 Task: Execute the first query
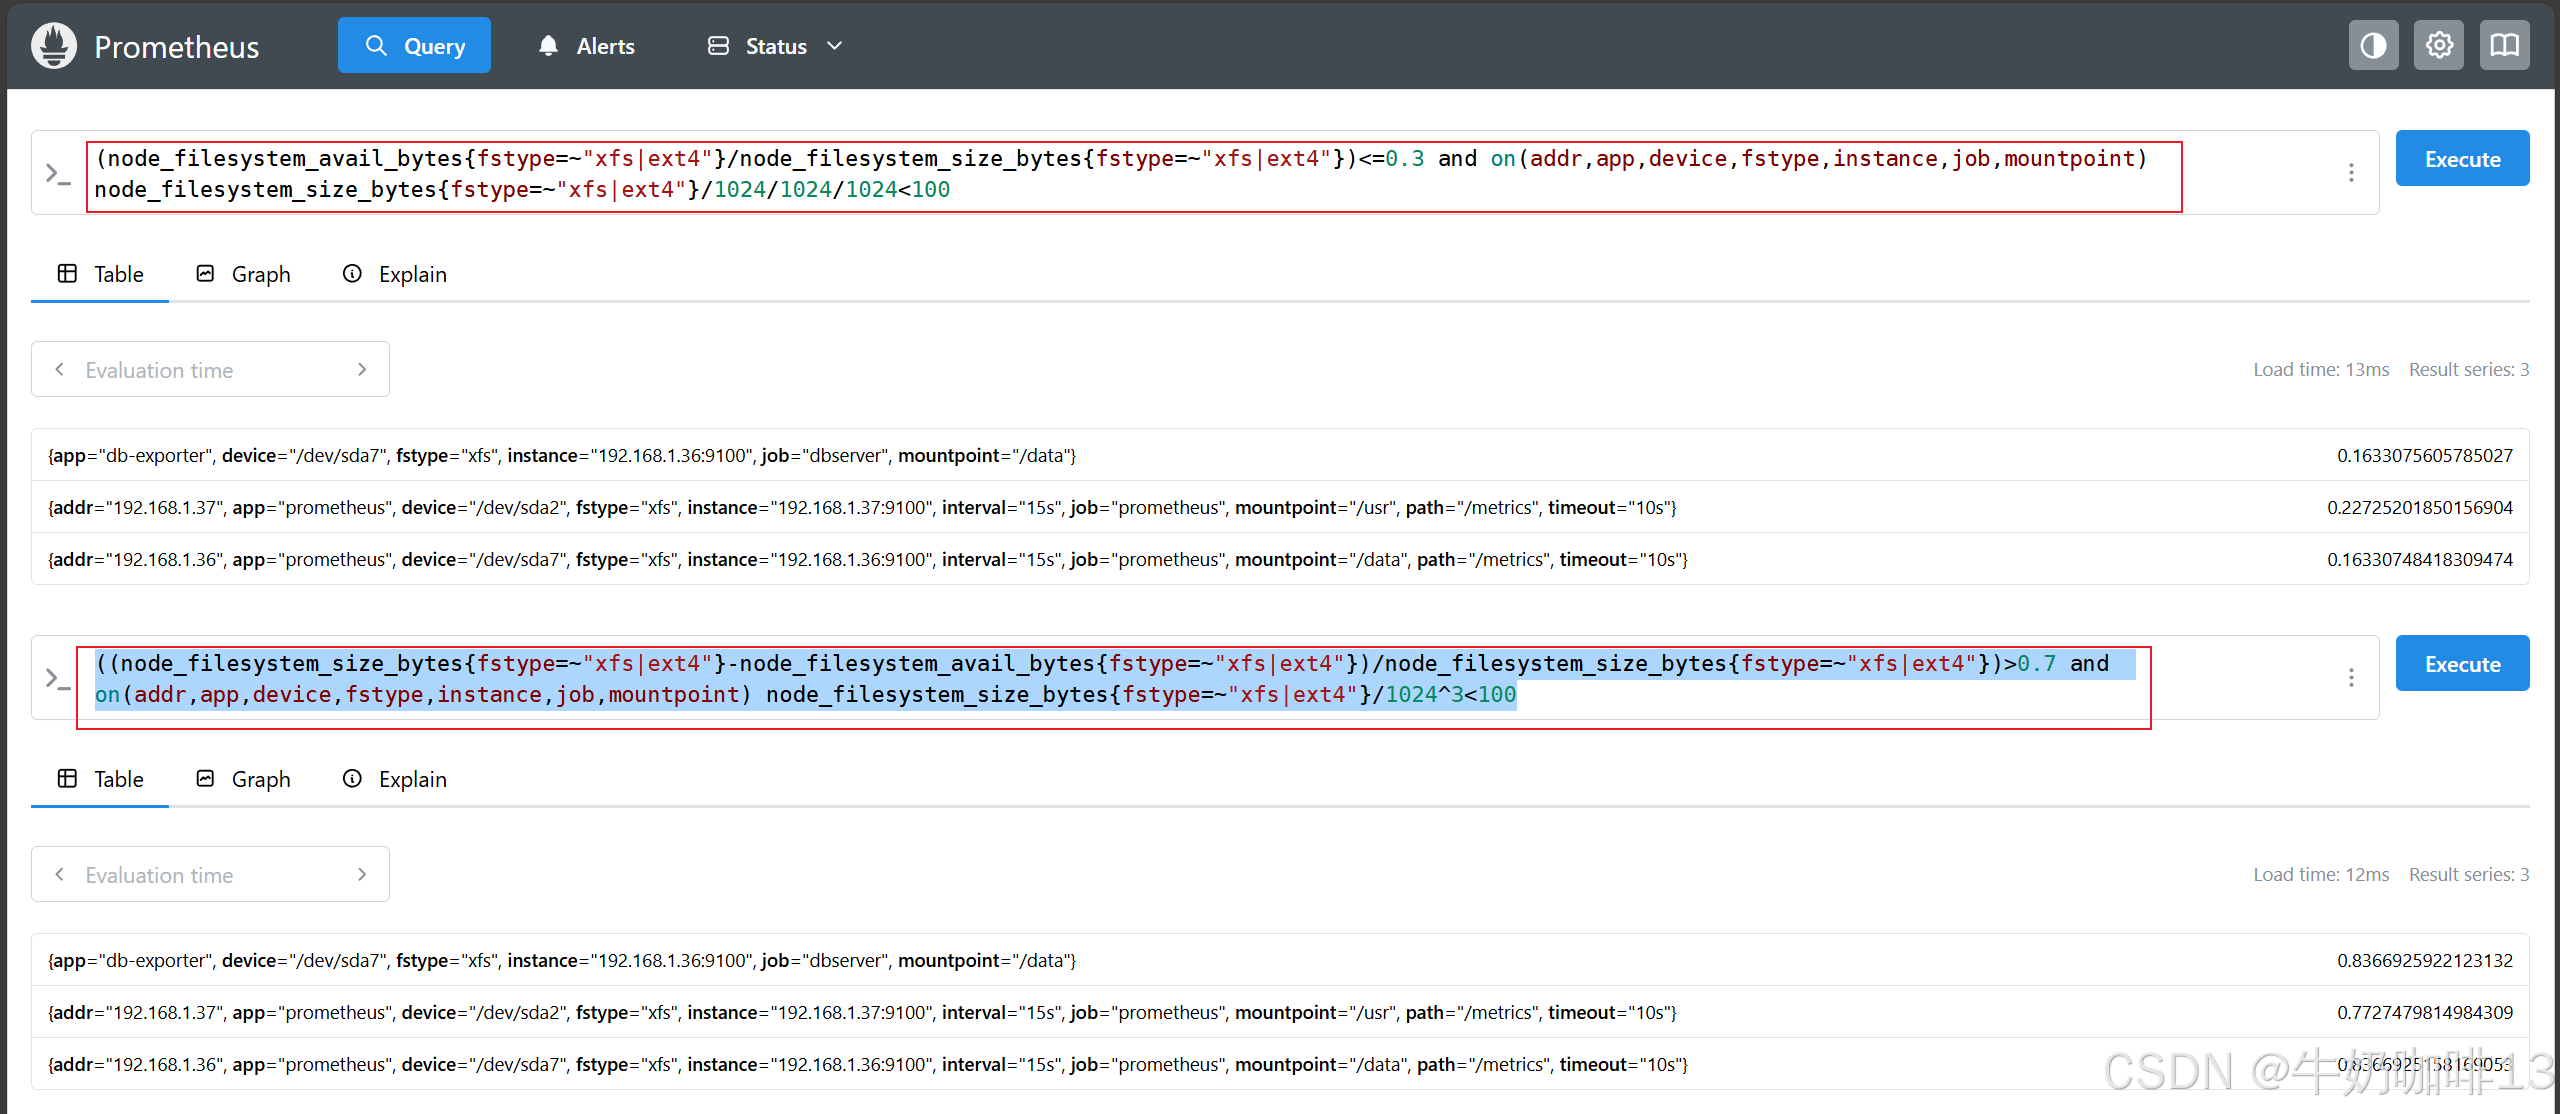pyautogui.click(x=2462, y=159)
